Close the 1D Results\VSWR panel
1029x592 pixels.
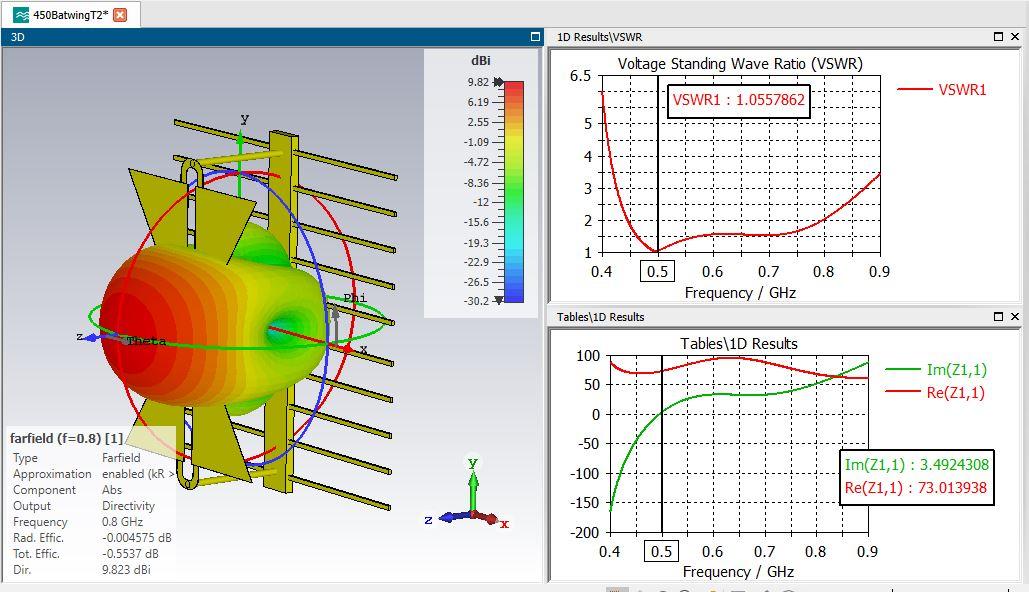tap(1015, 37)
